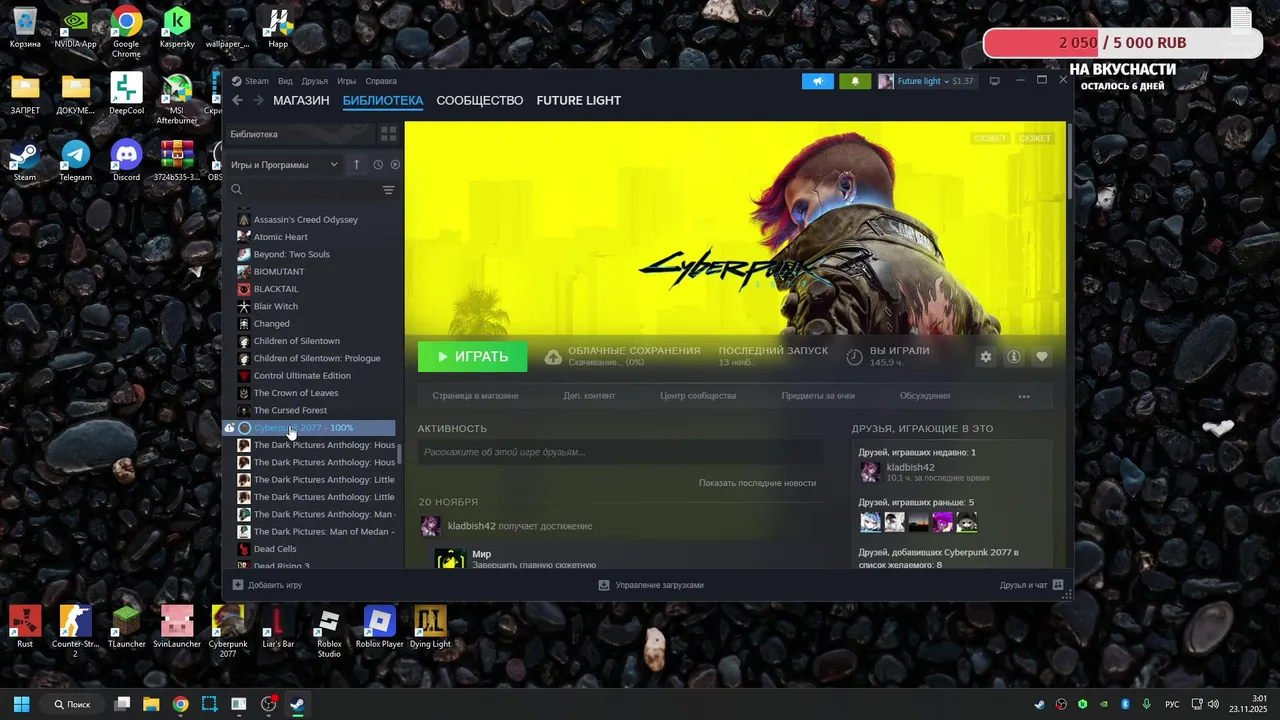Open Discord desktop shortcut
The image size is (1280, 720).
[126, 160]
